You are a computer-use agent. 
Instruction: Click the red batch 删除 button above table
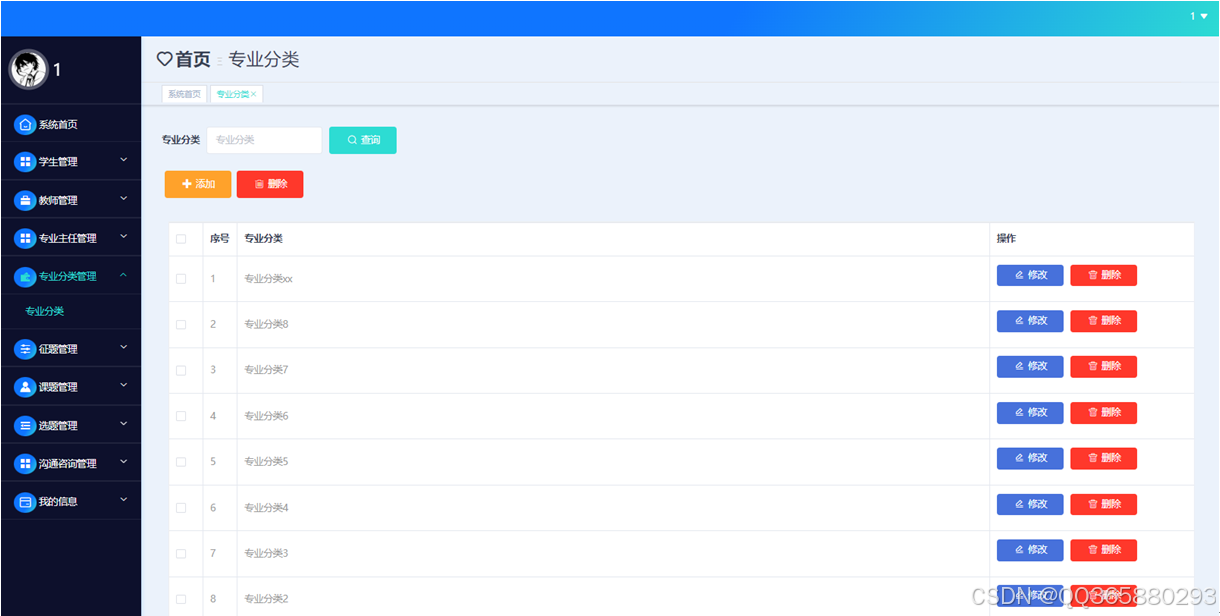[x=270, y=184]
